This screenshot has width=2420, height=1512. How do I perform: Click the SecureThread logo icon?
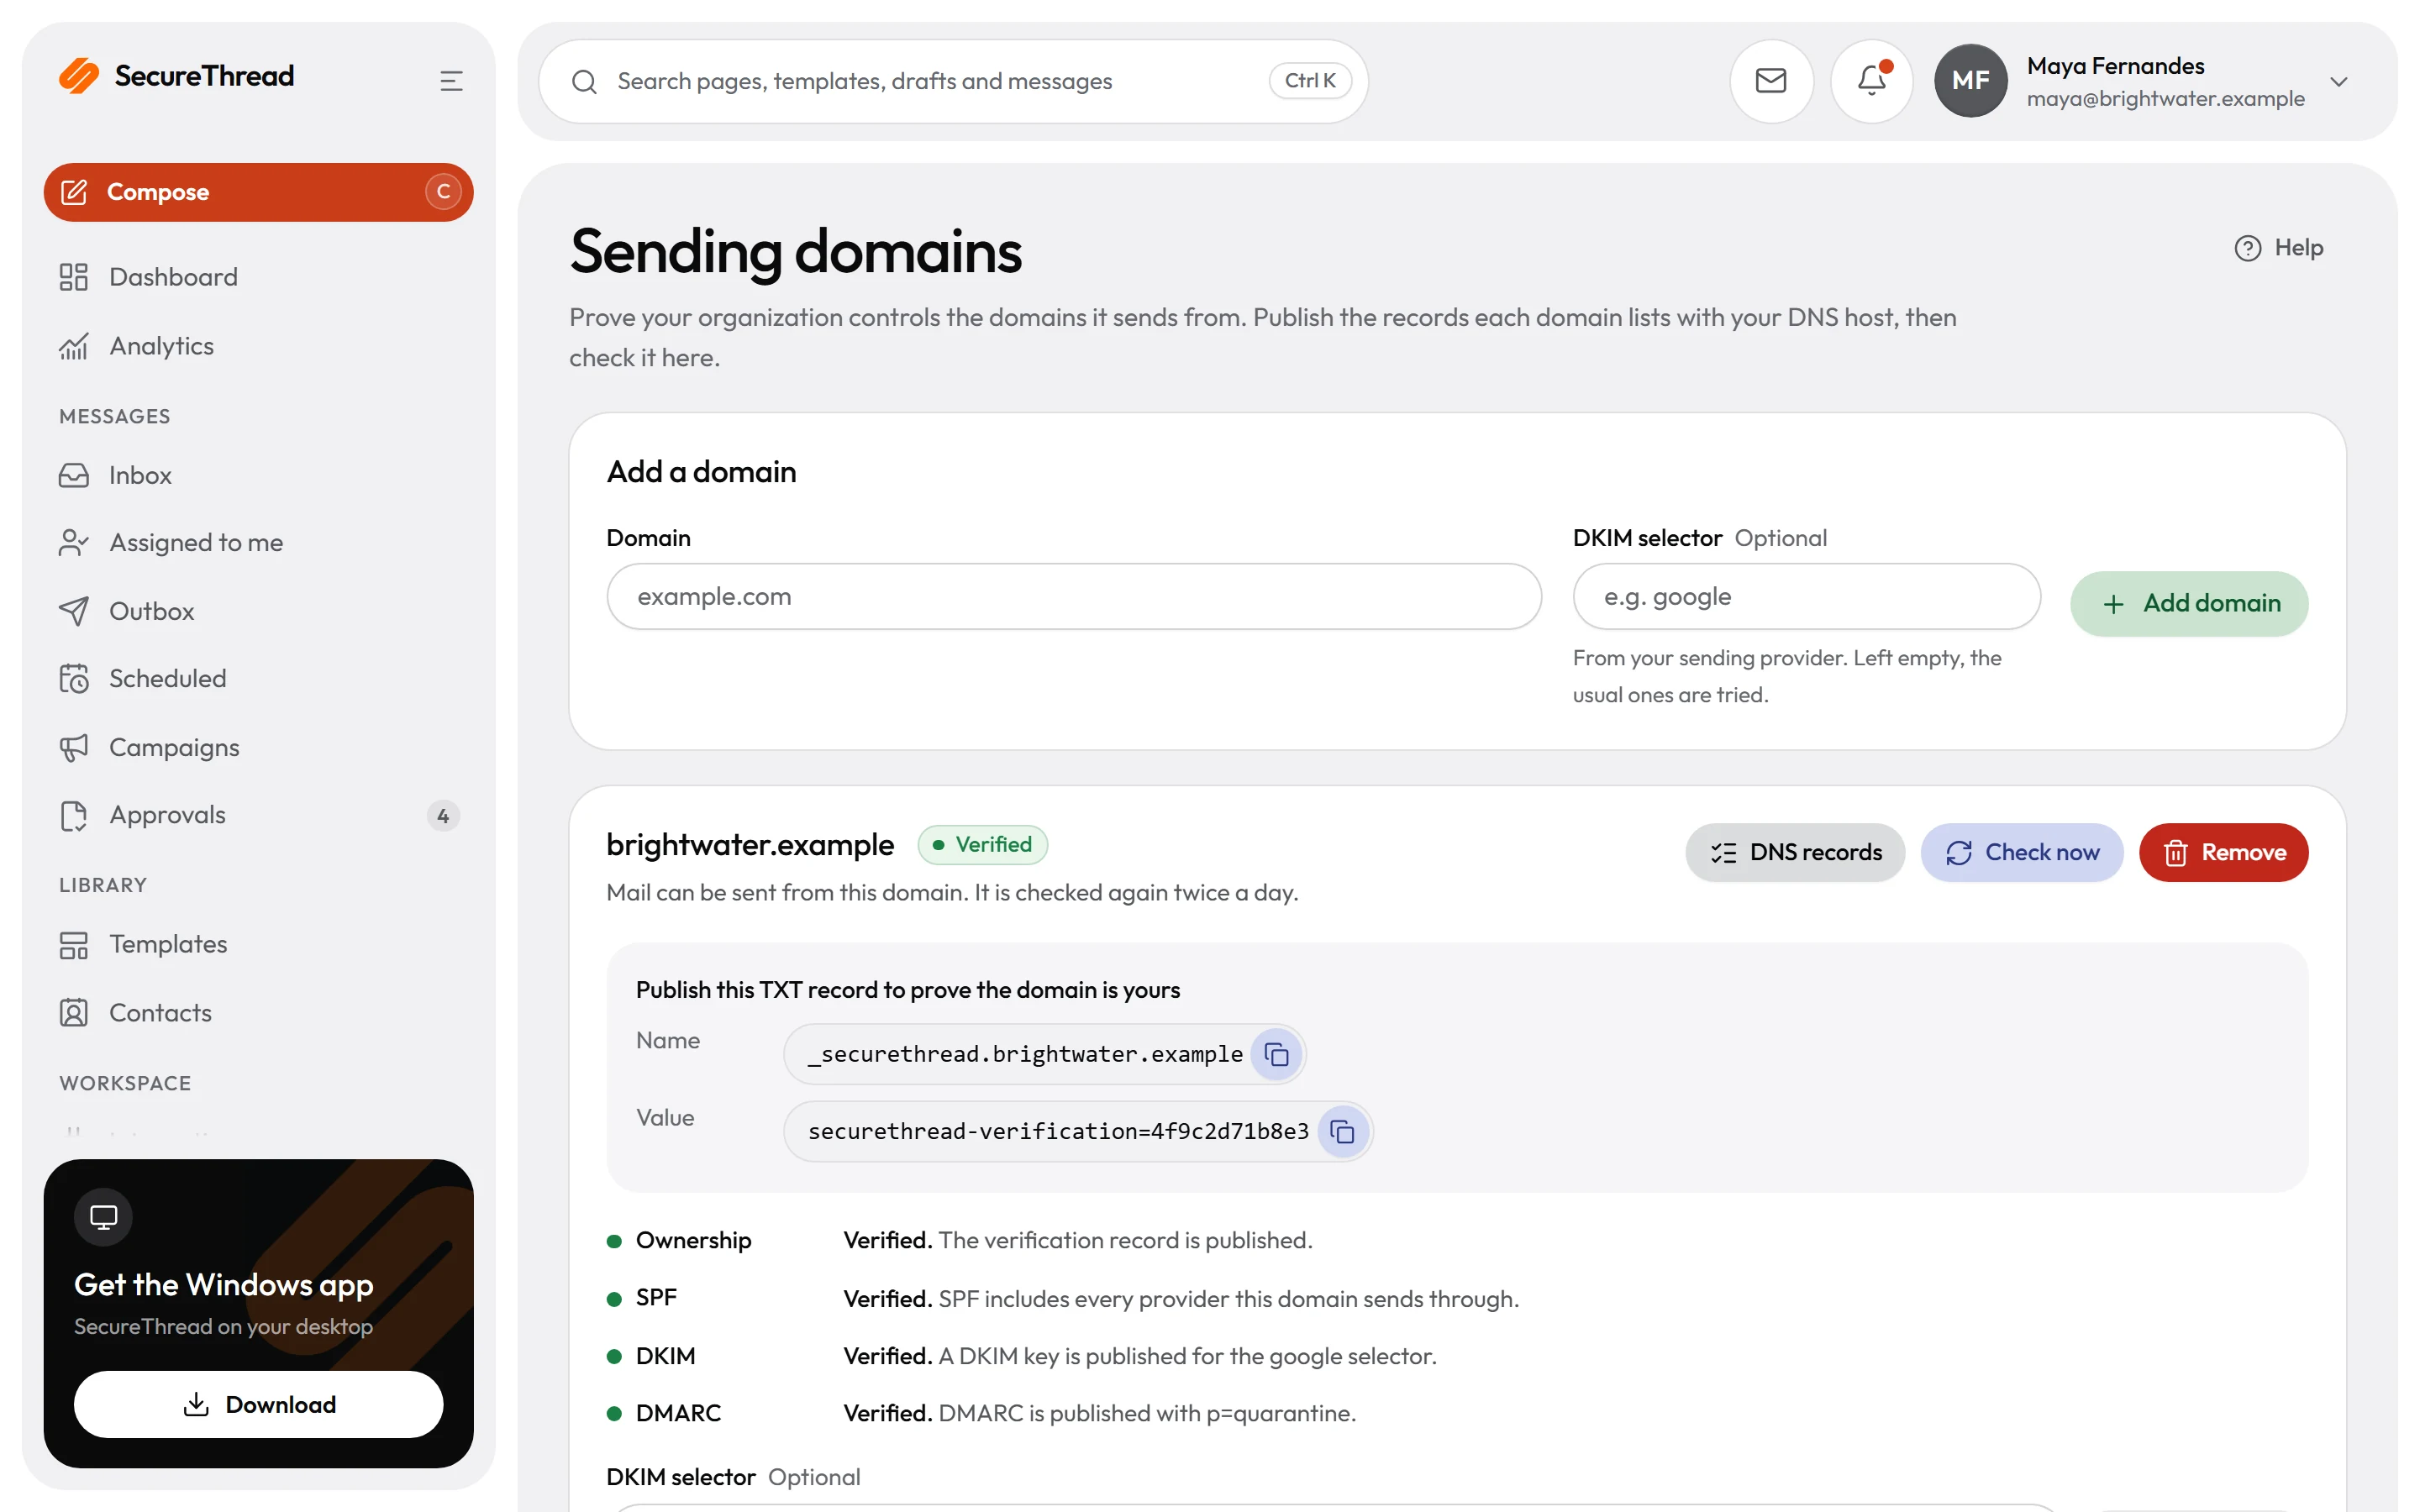point(79,76)
